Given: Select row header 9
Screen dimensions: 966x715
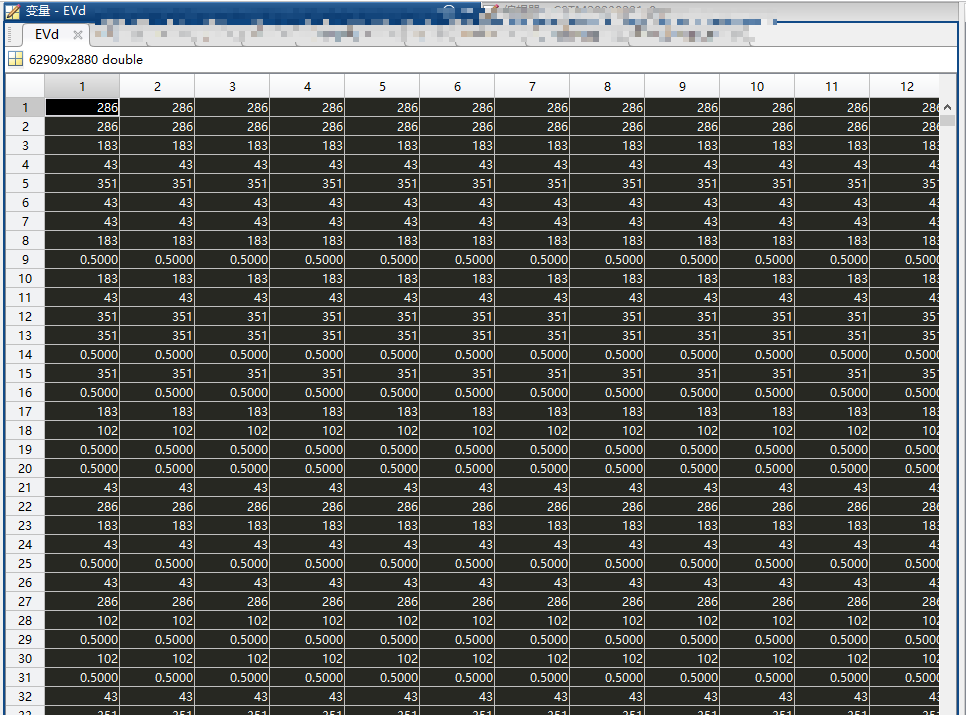Looking at the screenshot, I should coord(25,259).
